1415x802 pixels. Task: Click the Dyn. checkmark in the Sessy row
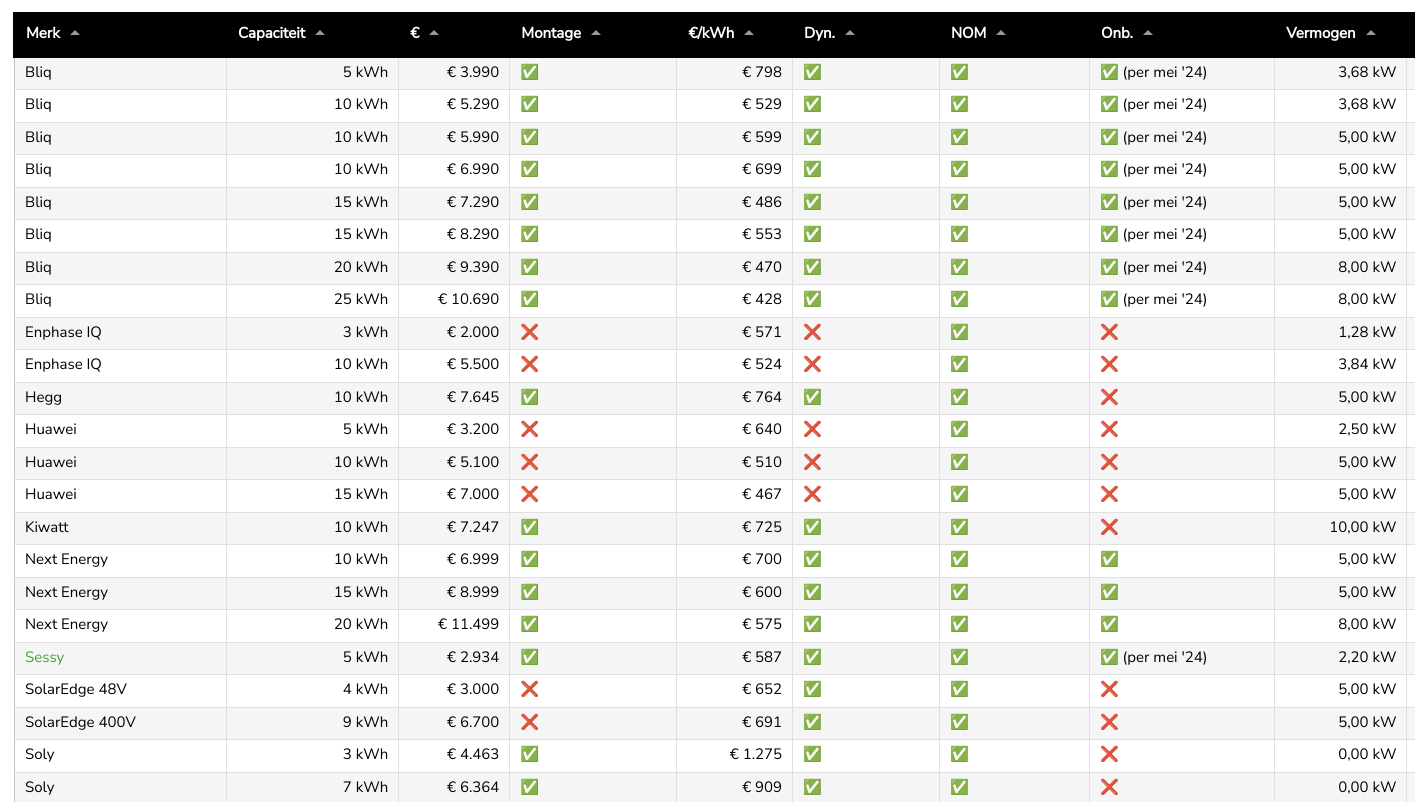tap(812, 657)
